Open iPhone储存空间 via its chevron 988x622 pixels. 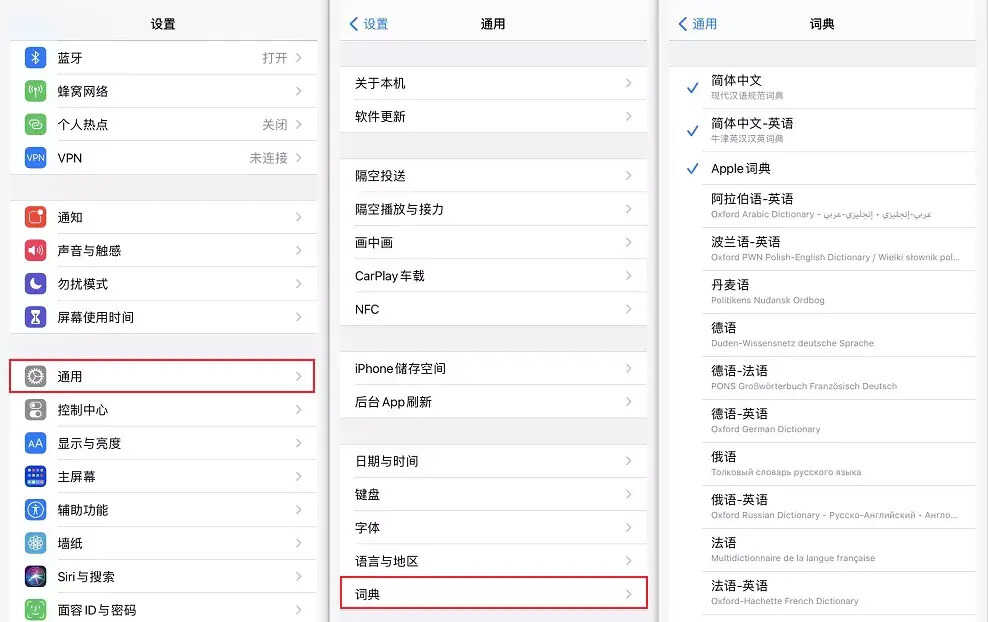[628, 369]
